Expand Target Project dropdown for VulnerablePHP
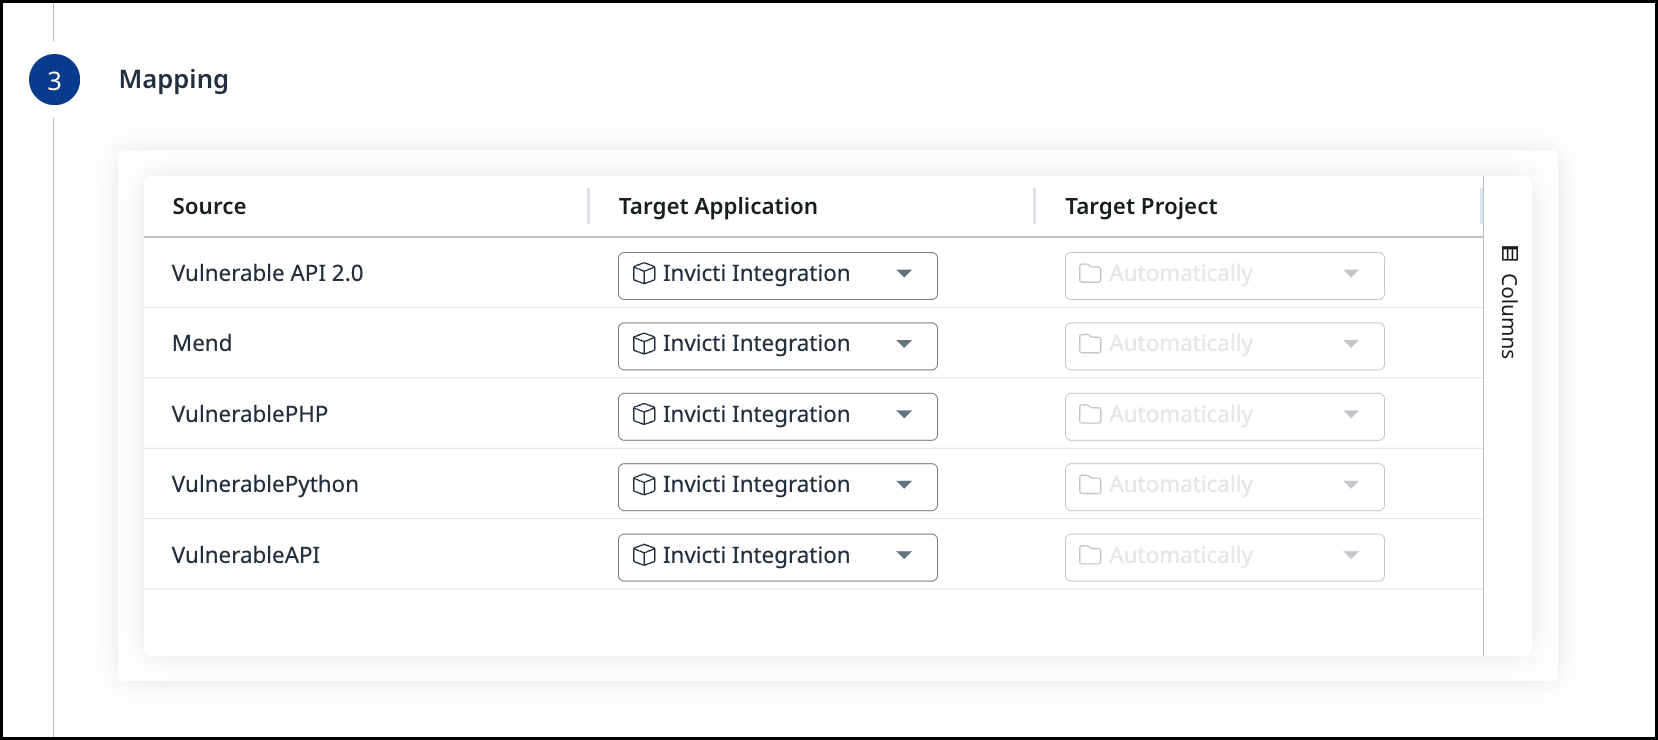The width and height of the screenshot is (1658, 740). click(x=1351, y=415)
